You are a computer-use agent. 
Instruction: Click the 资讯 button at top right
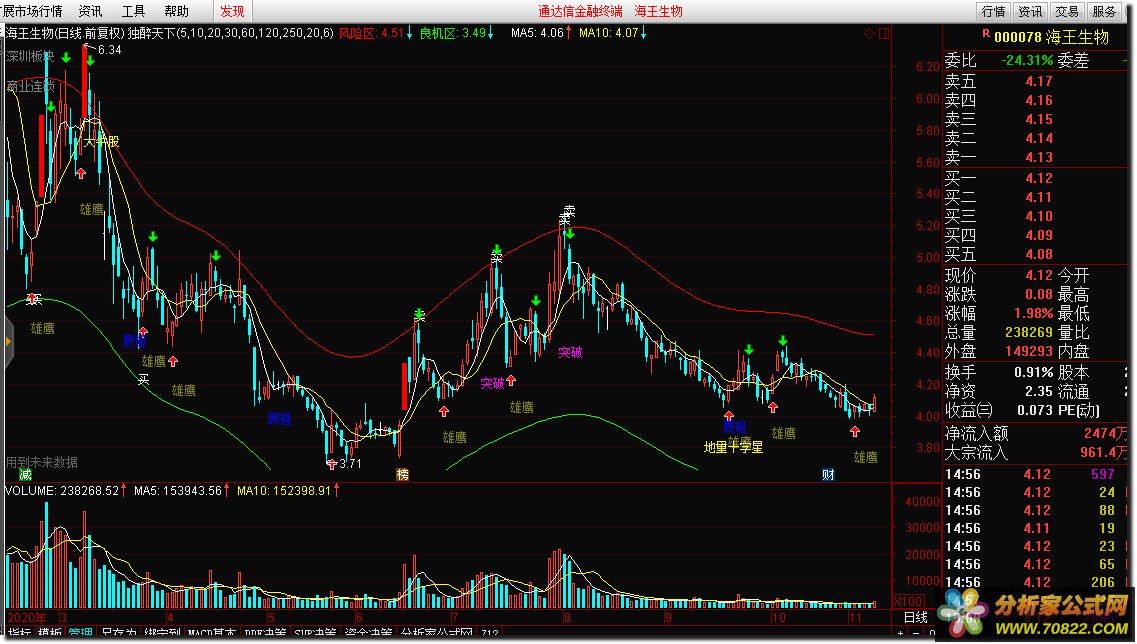[x=1030, y=11]
